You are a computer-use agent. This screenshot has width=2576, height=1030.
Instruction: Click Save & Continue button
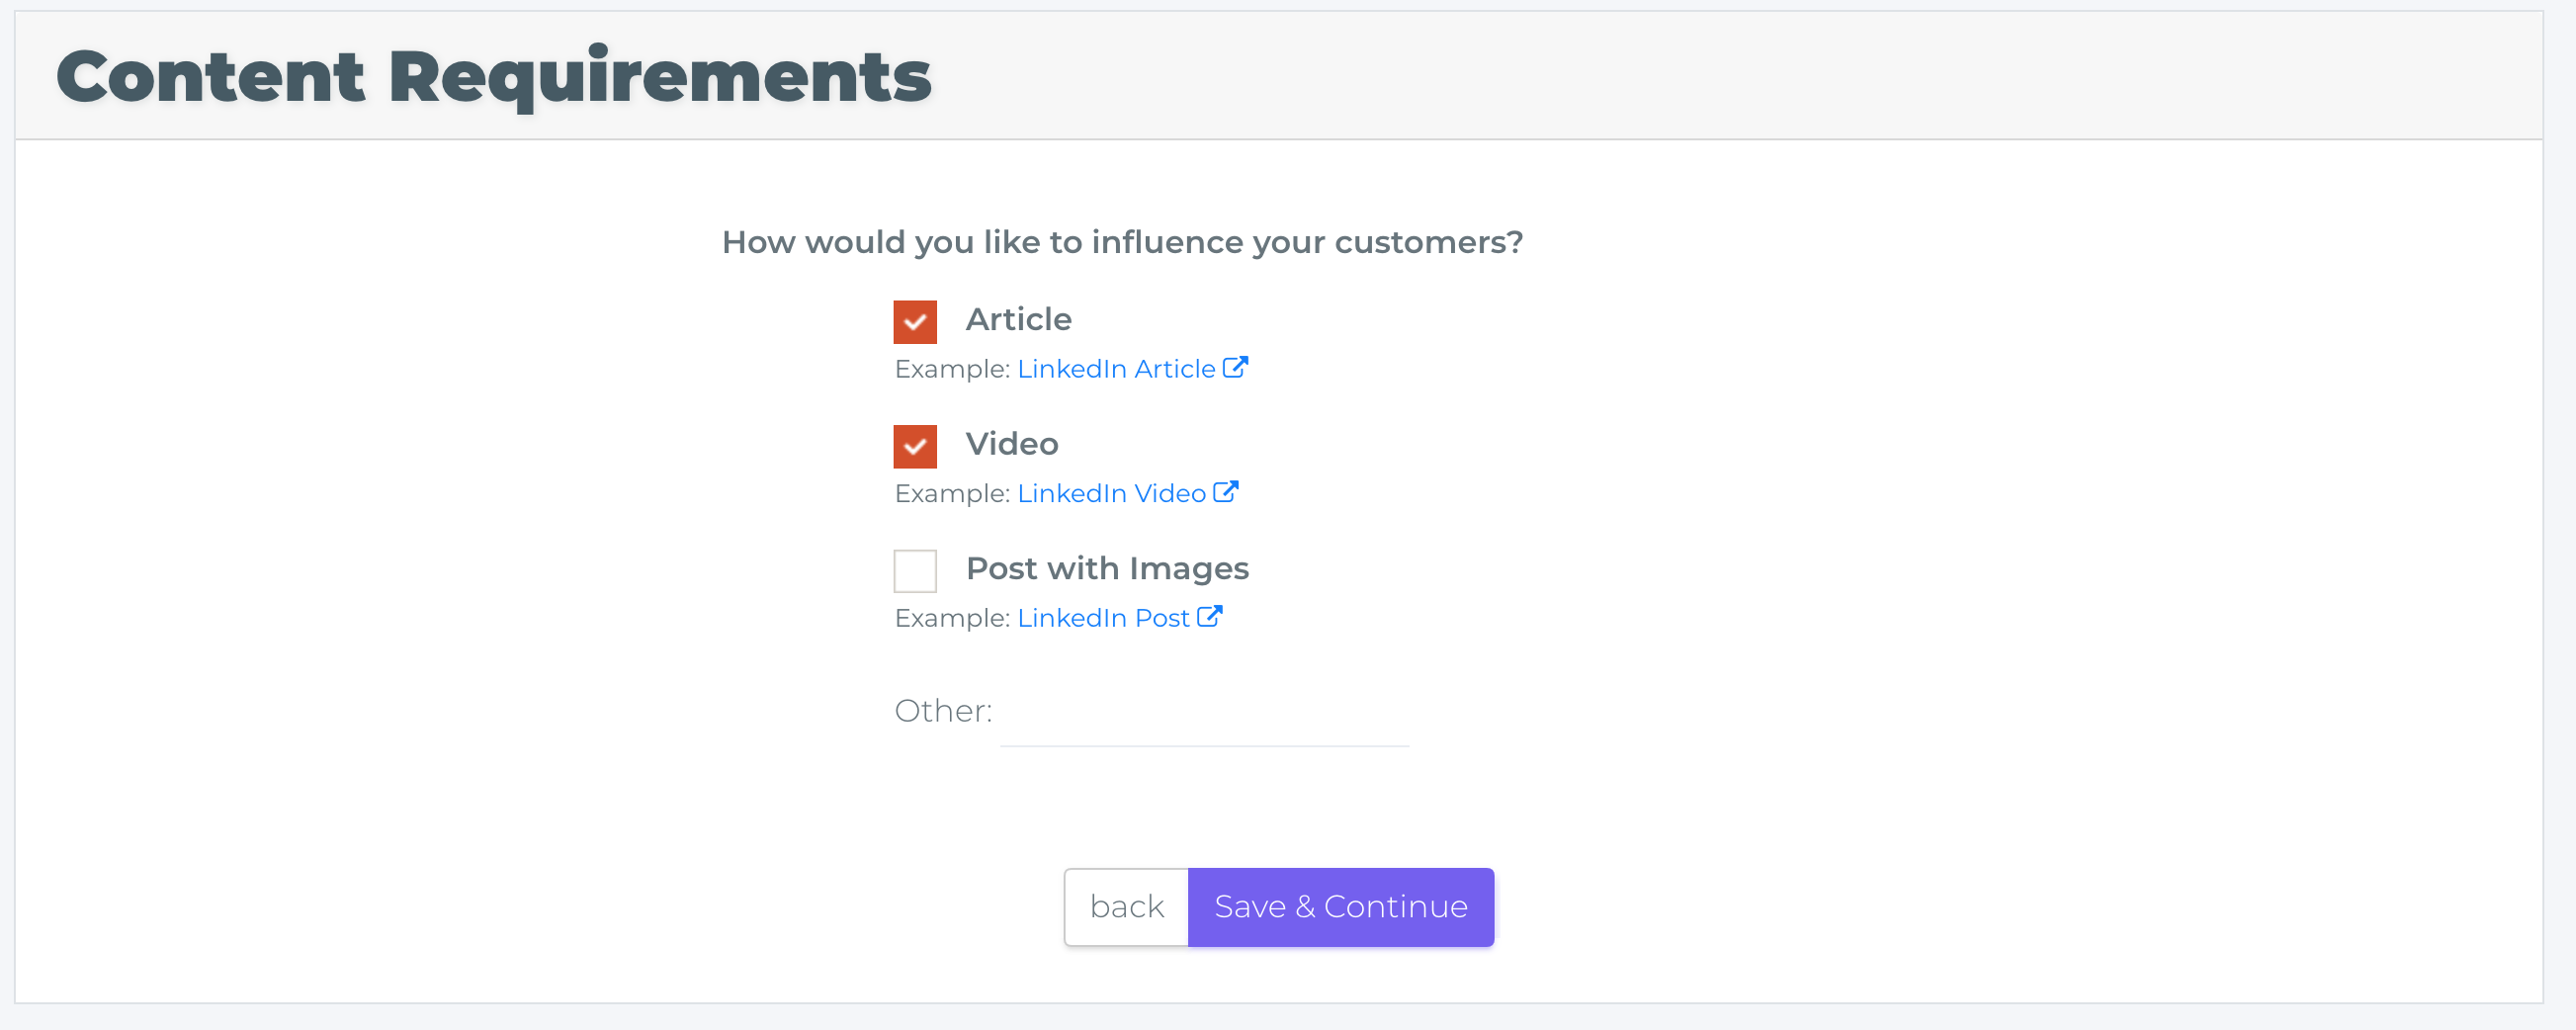[x=1340, y=907]
